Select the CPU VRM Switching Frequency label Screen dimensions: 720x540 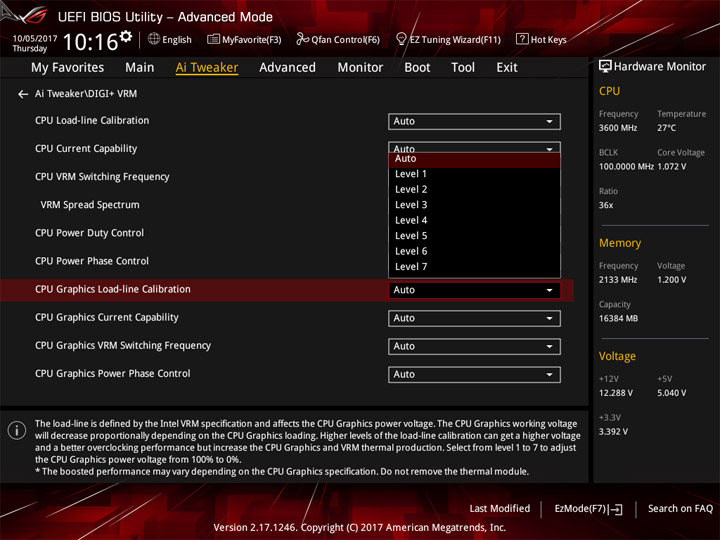pyautogui.click(x=102, y=177)
